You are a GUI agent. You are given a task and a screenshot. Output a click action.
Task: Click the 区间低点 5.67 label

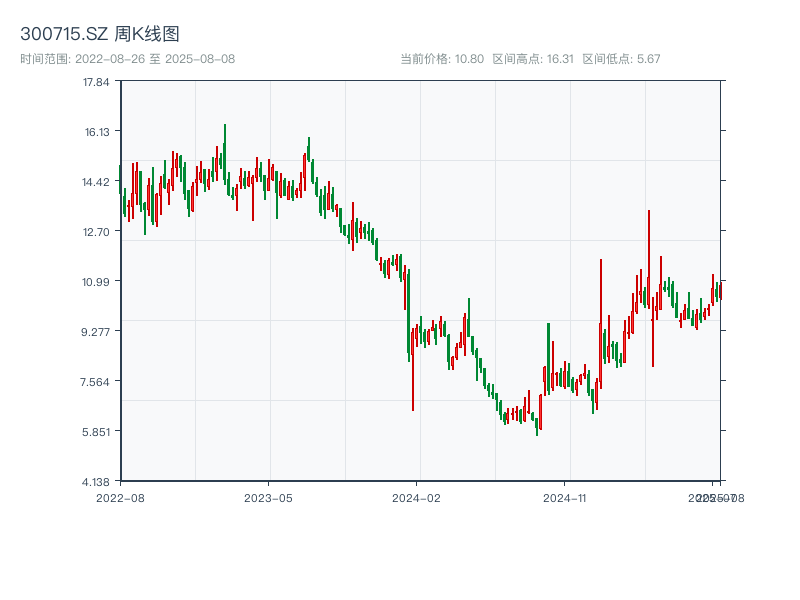click(621, 59)
